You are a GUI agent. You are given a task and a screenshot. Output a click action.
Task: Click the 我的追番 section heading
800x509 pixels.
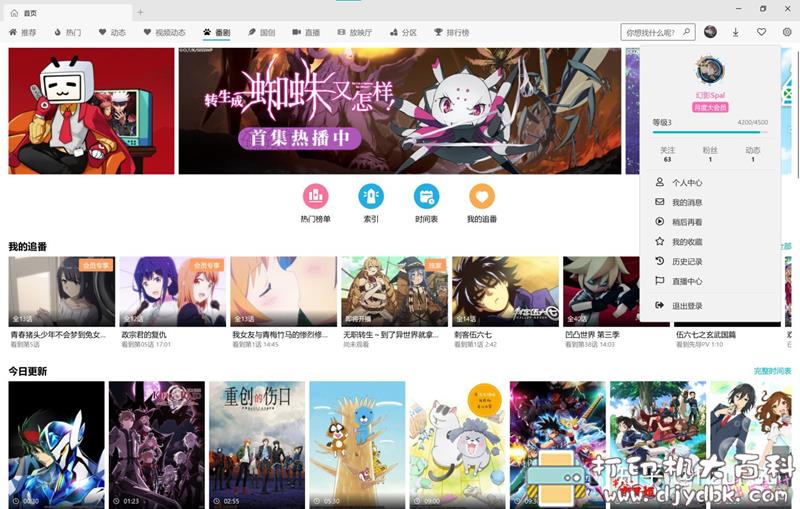(28, 246)
